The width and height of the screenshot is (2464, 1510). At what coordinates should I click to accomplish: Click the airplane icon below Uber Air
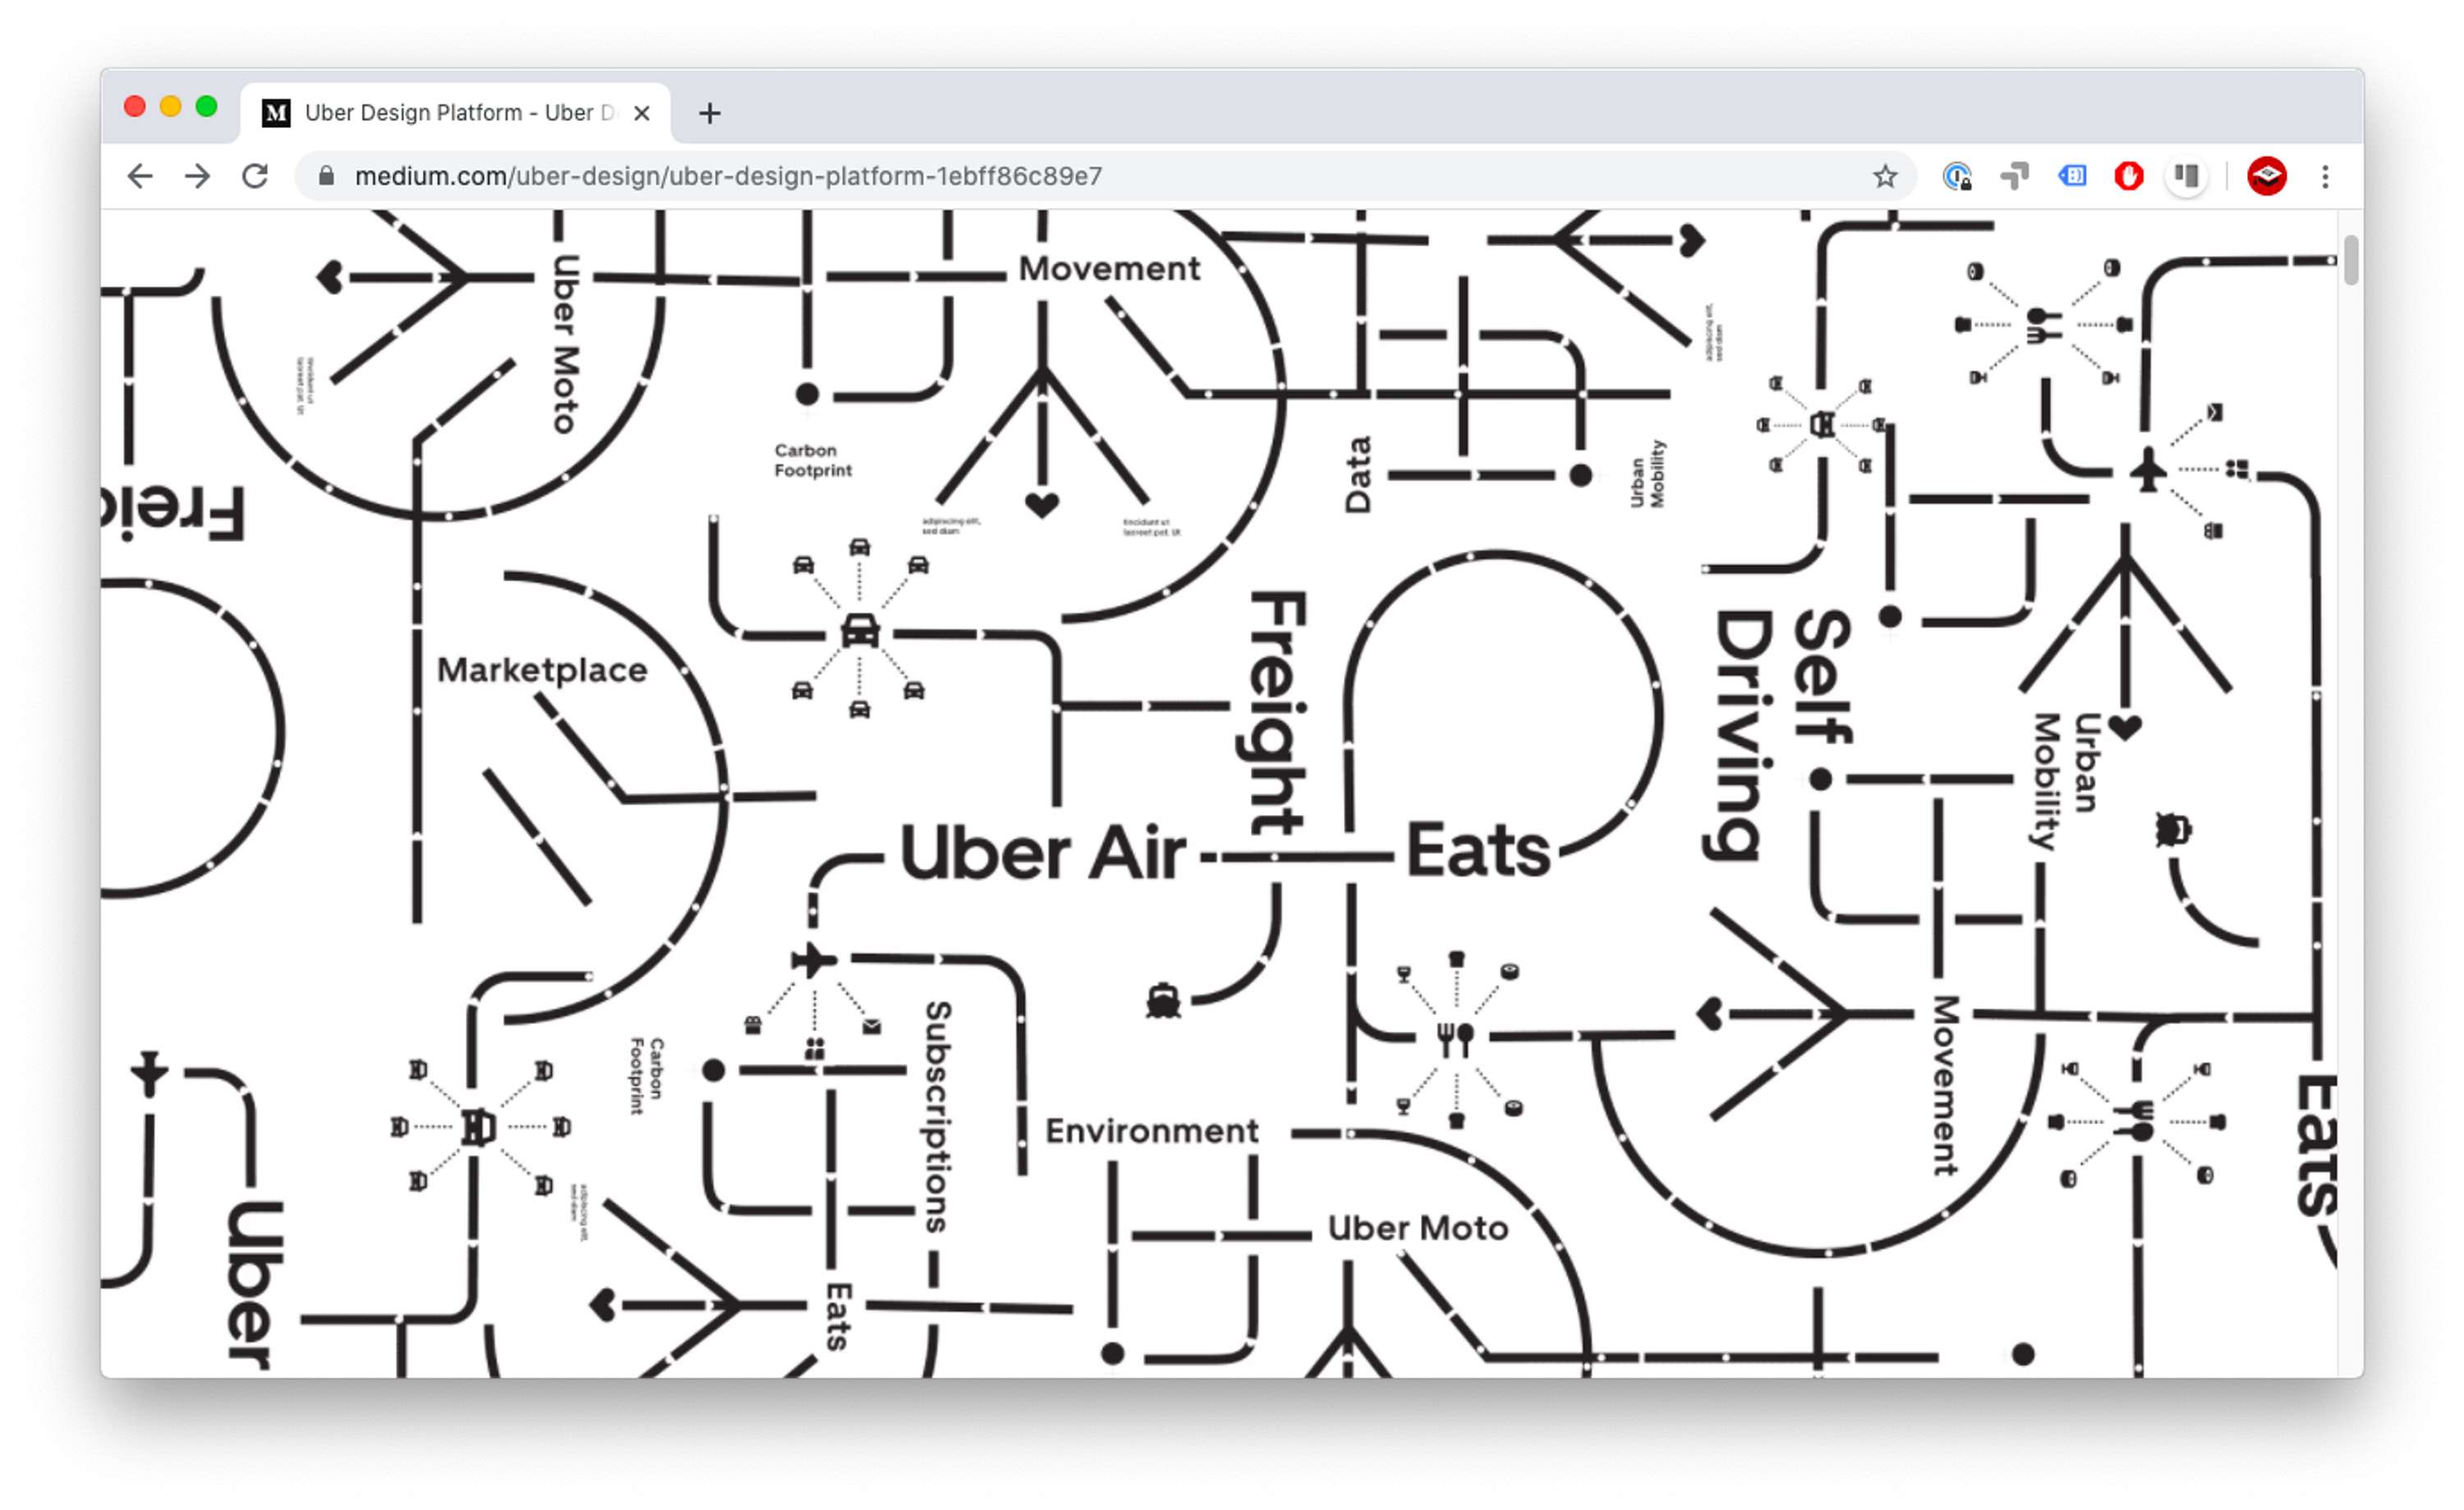click(x=813, y=961)
